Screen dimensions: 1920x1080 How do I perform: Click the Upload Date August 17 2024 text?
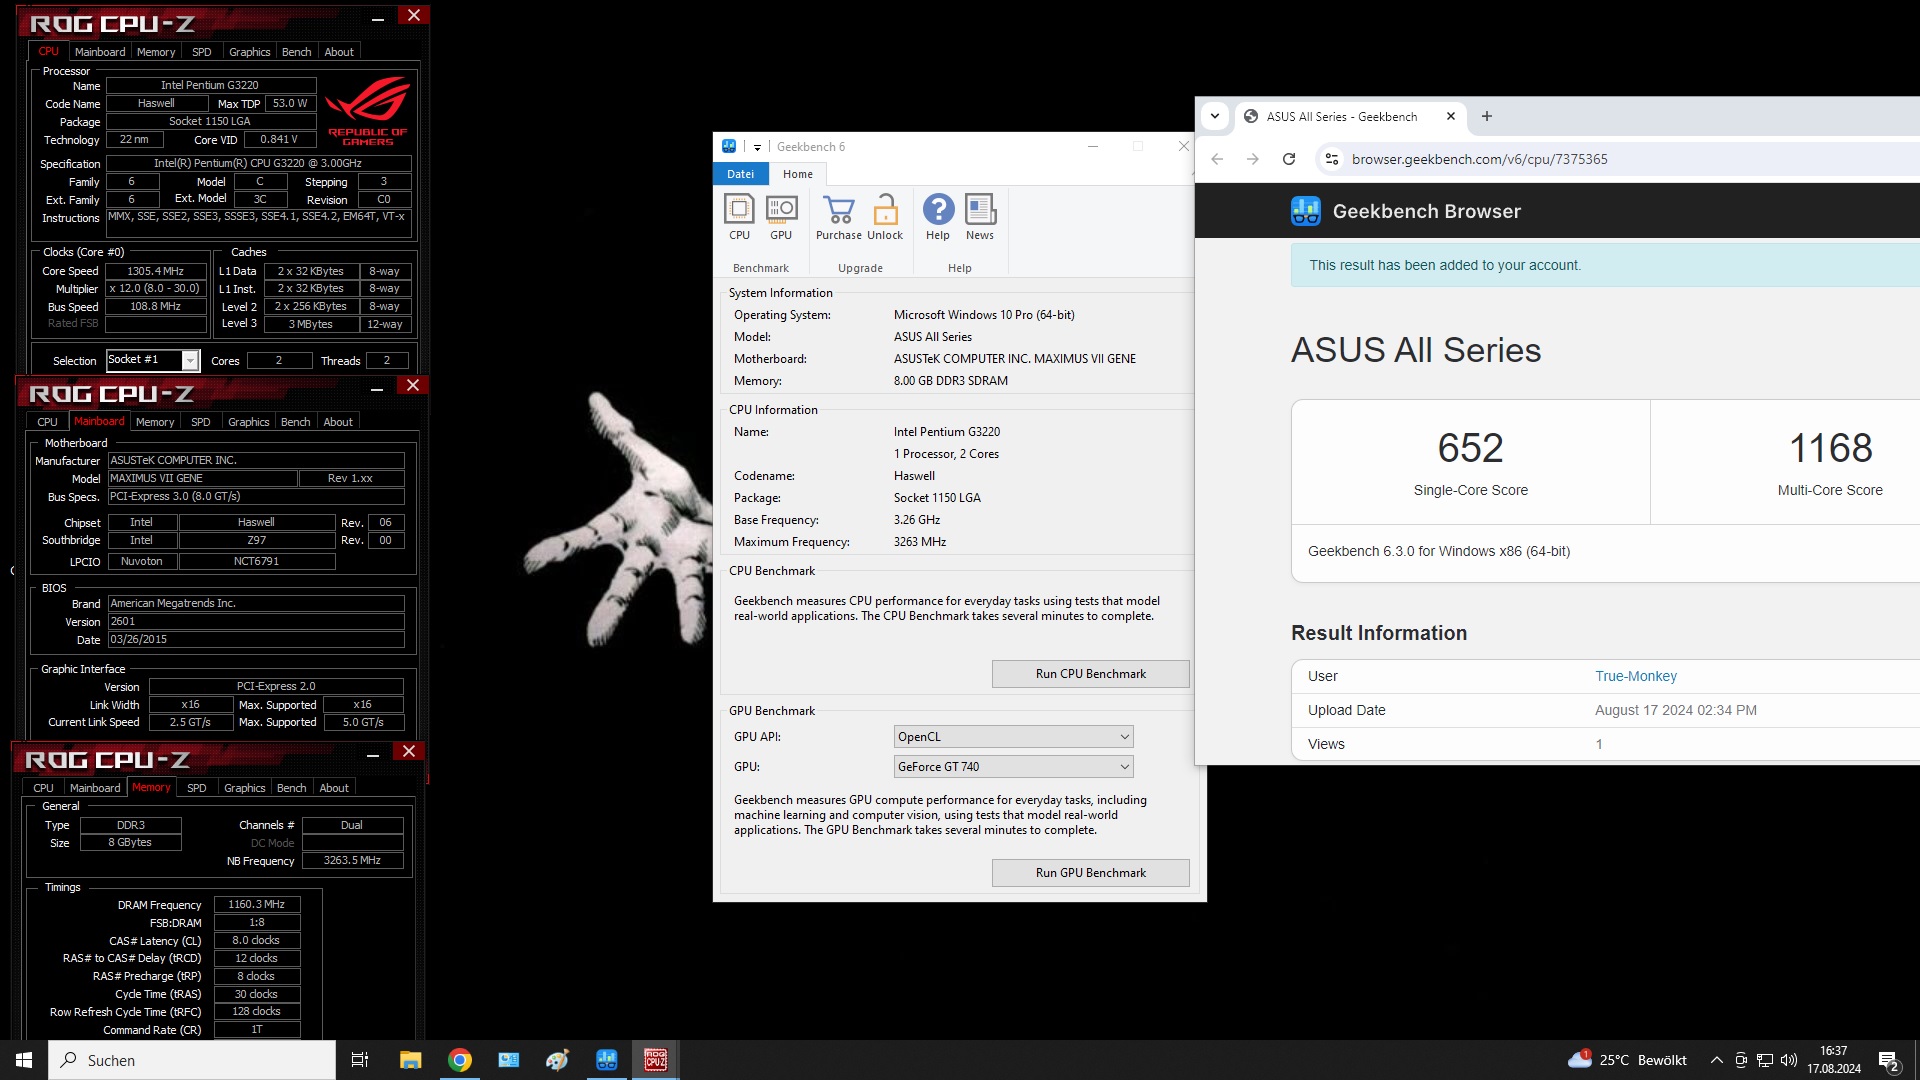pos(1675,710)
